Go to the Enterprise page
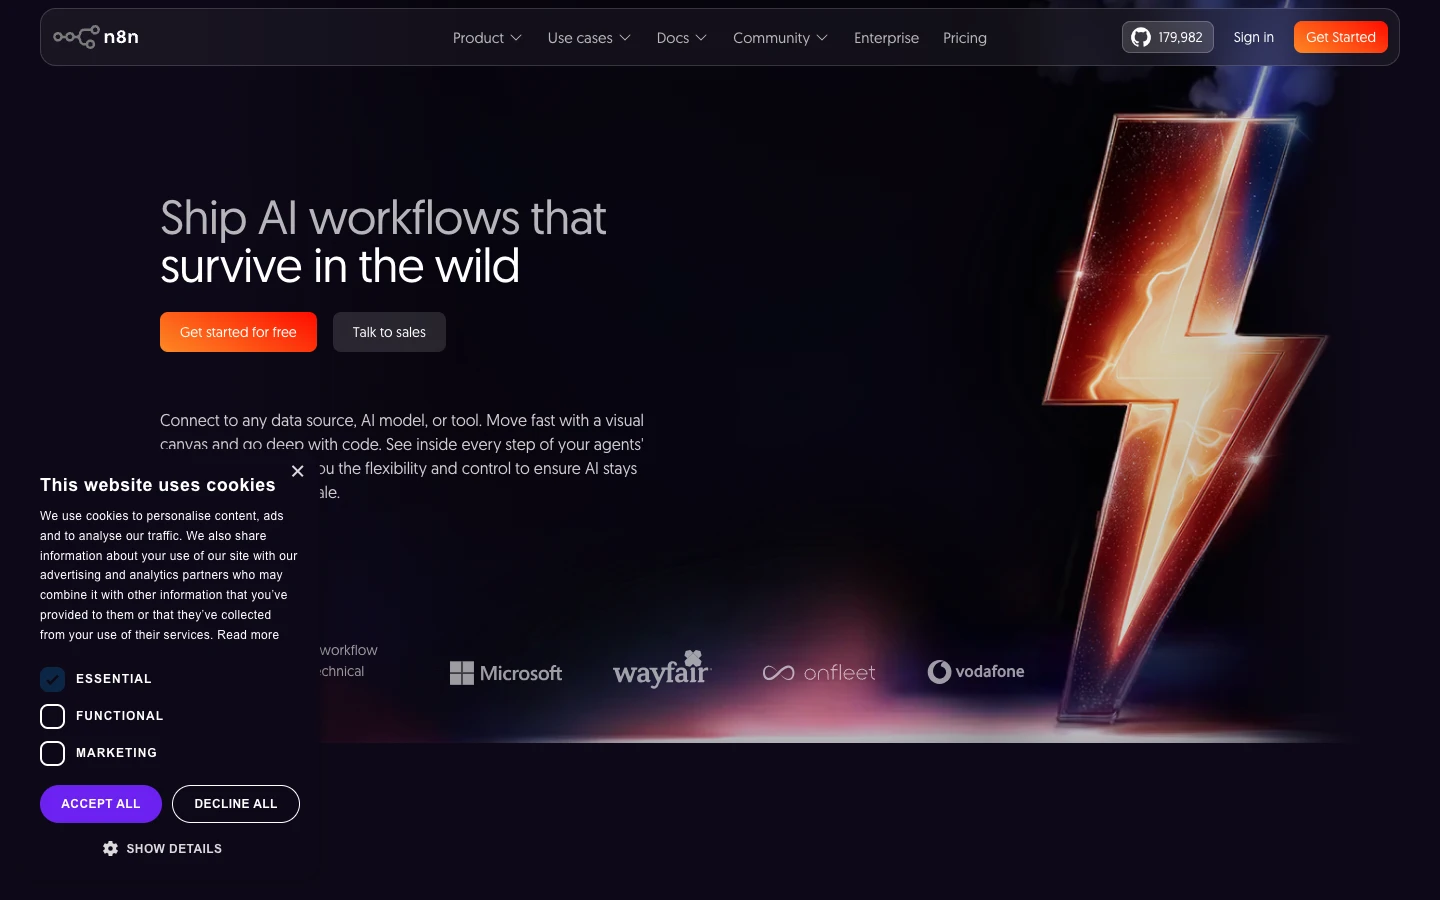1440x900 pixels. [x=886, y=37]
